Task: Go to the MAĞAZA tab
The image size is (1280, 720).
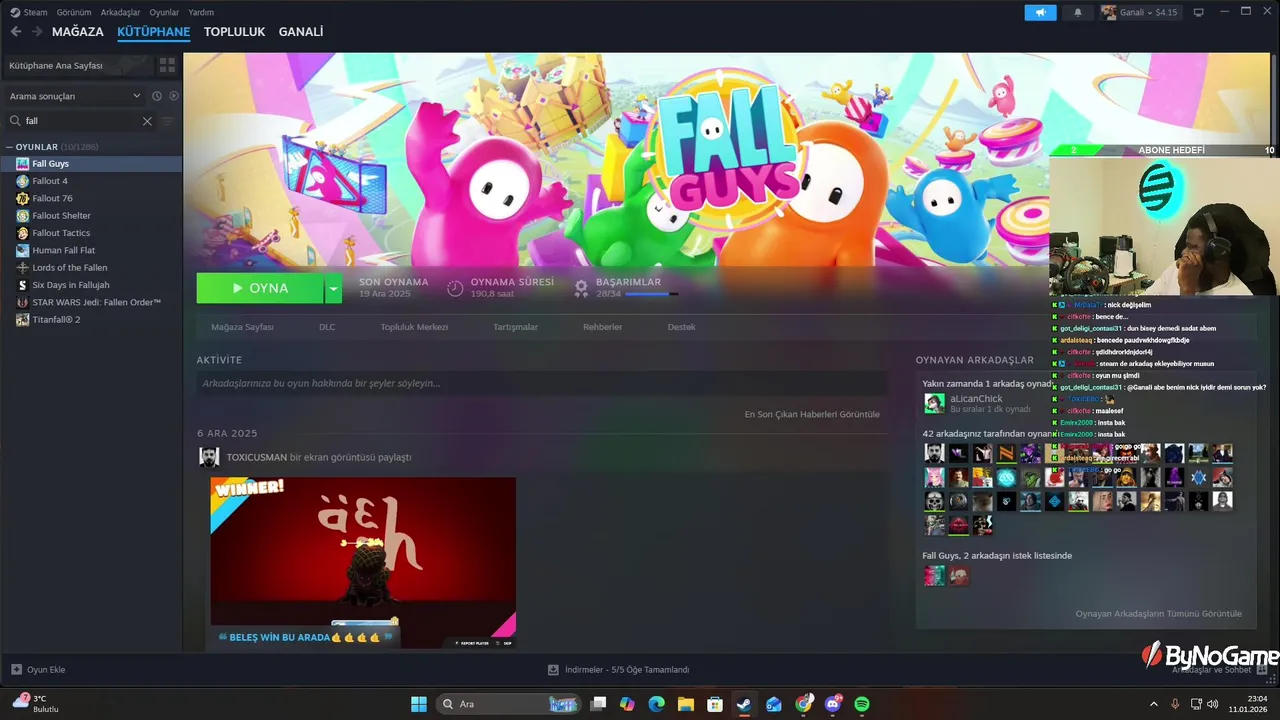Action: pyautogui.click(x=78, y=32)
